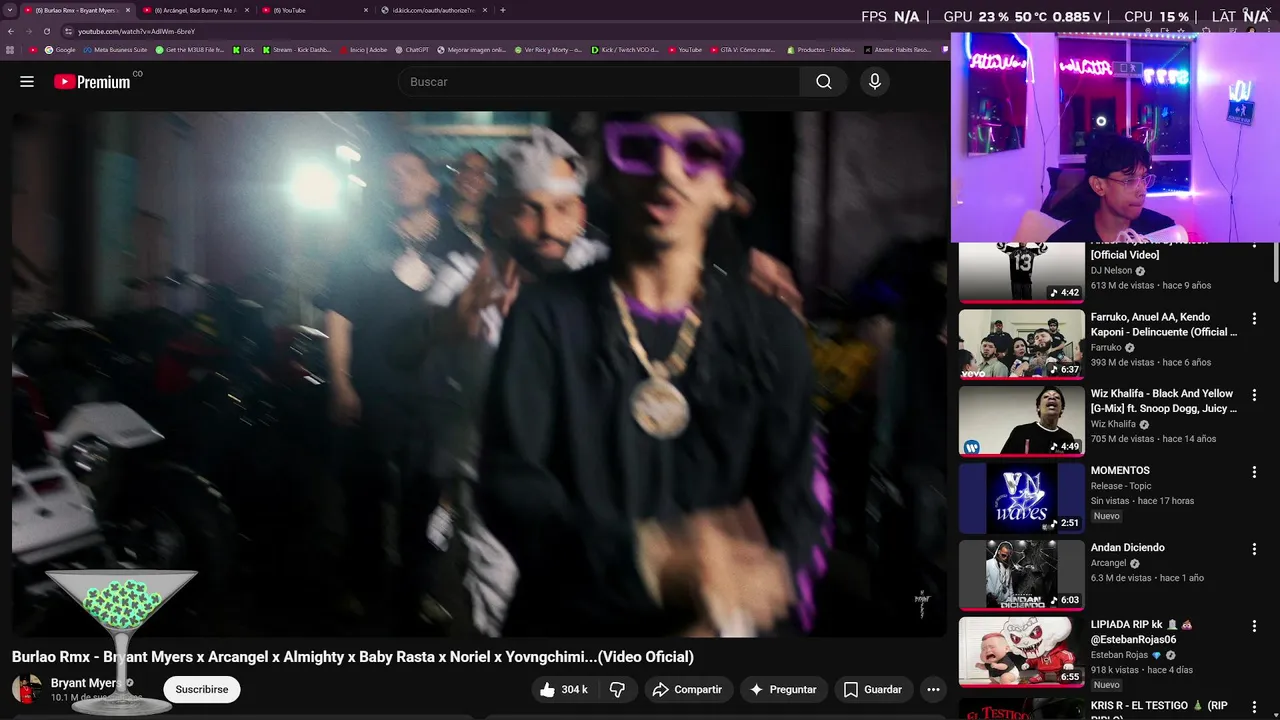Open options menu for MOMENTOS video

point(1254,472)
